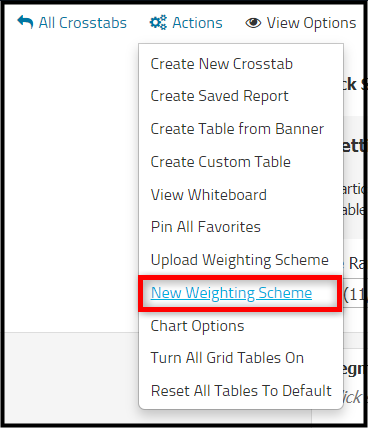Select Reset All Tables To Default
This screenshot has height=428, width=368.
point(241,391)
